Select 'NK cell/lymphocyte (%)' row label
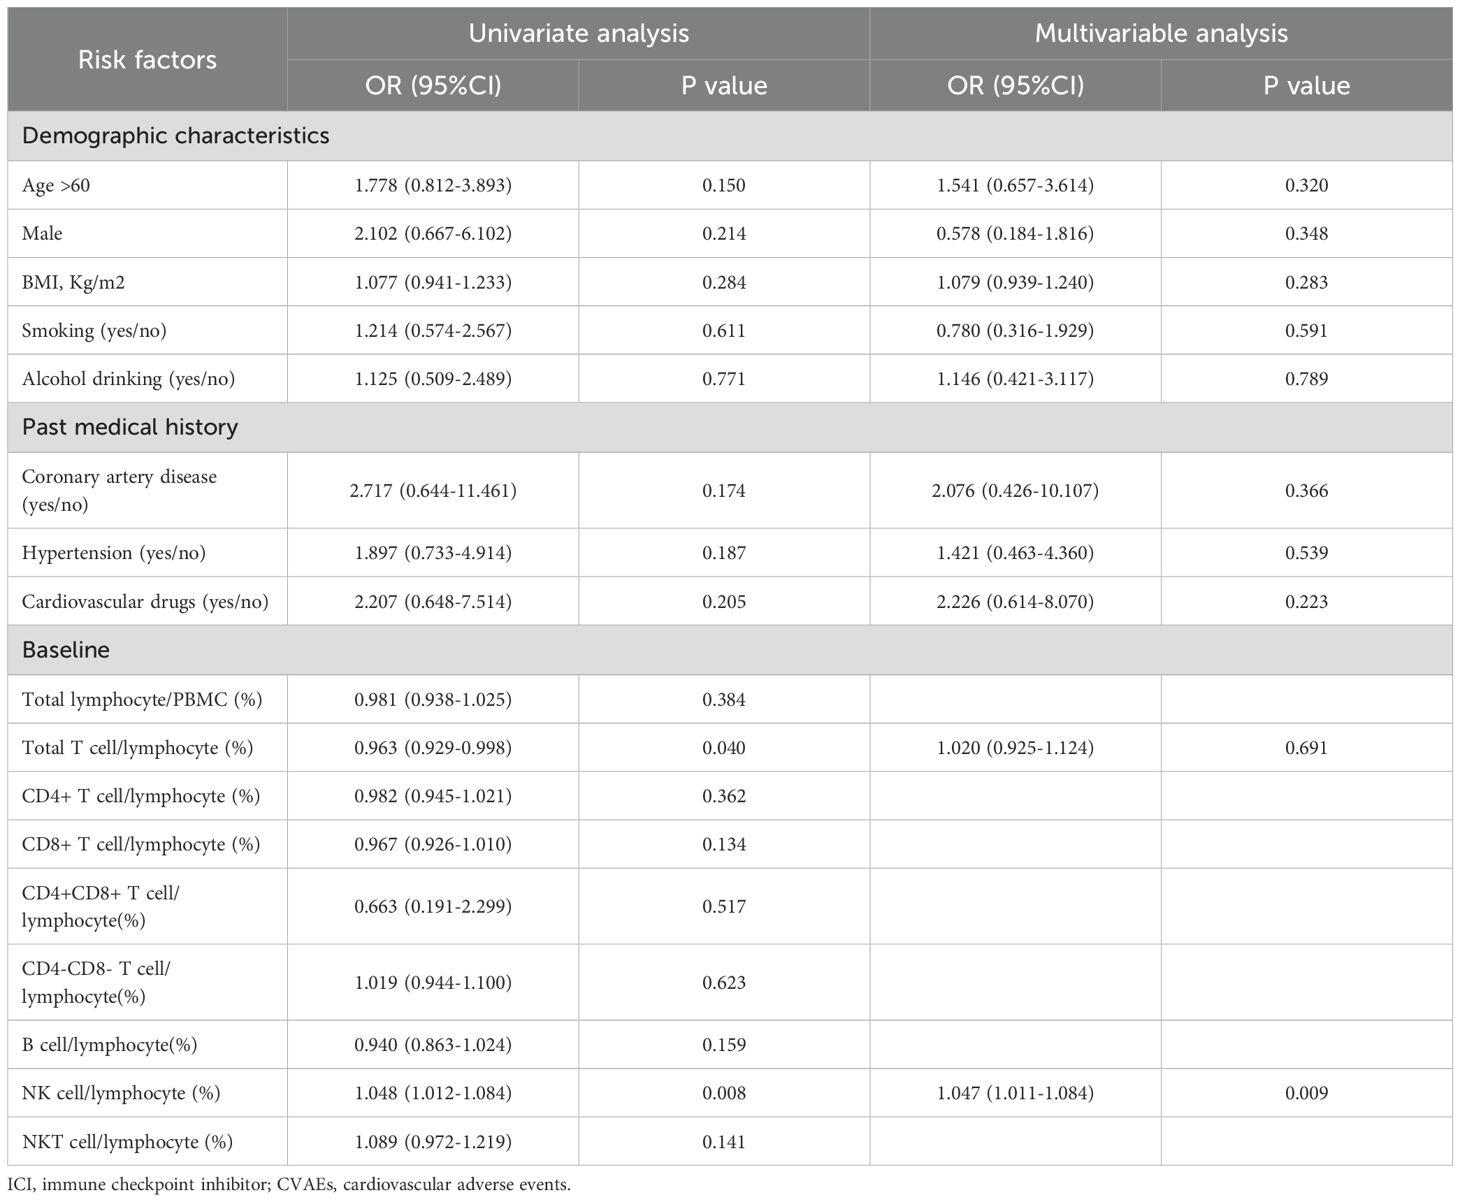1460x1202 pixels. (x=121, y=1093)
